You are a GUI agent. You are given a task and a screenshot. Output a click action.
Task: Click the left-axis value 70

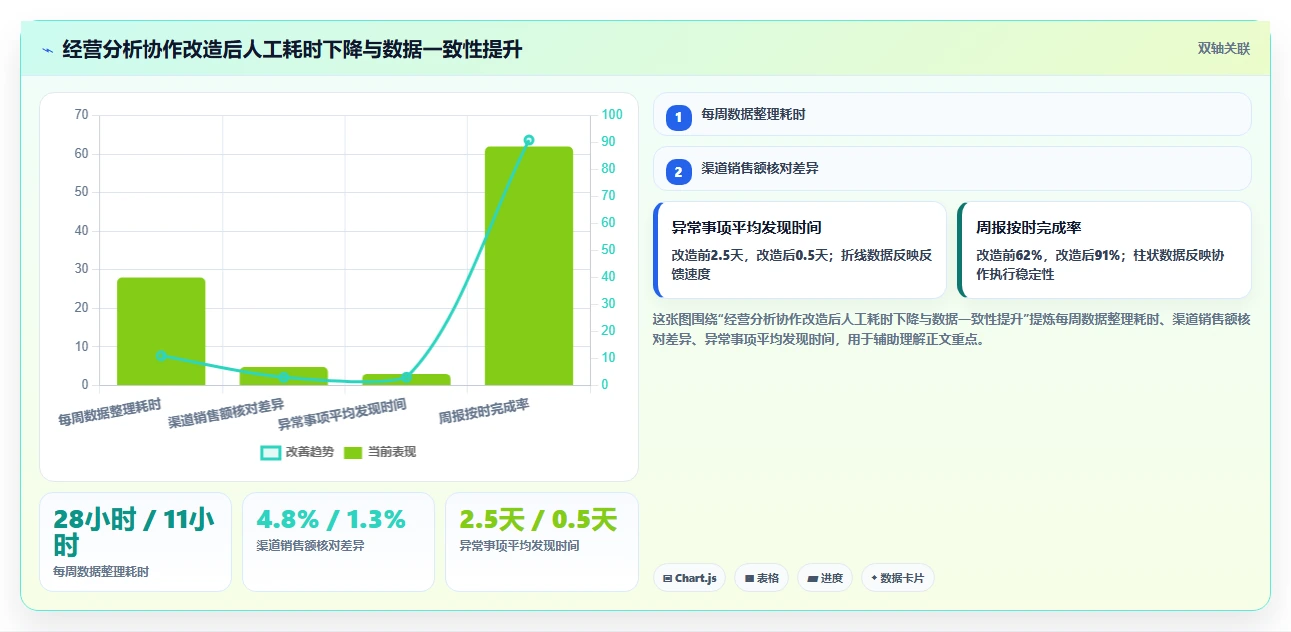81,115
